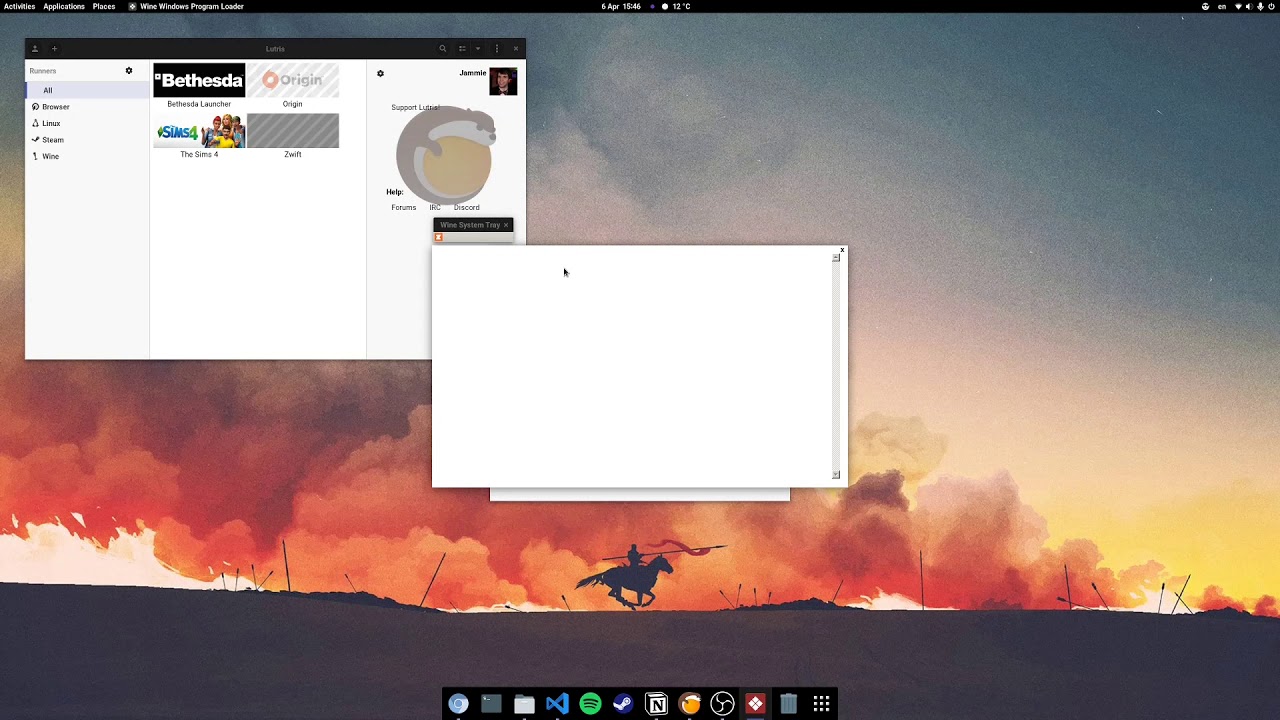The image size is (1280, 720).
Task: Select the Zwift game banner
Action: [293, 131]
